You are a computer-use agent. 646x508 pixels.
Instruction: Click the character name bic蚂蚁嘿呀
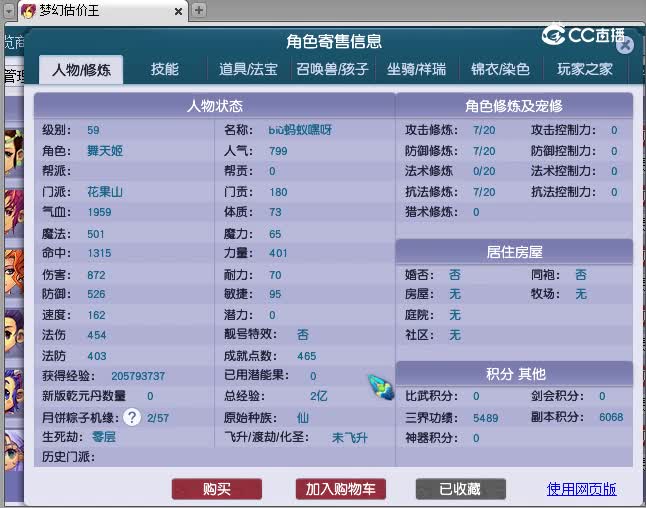coord(300,130)
